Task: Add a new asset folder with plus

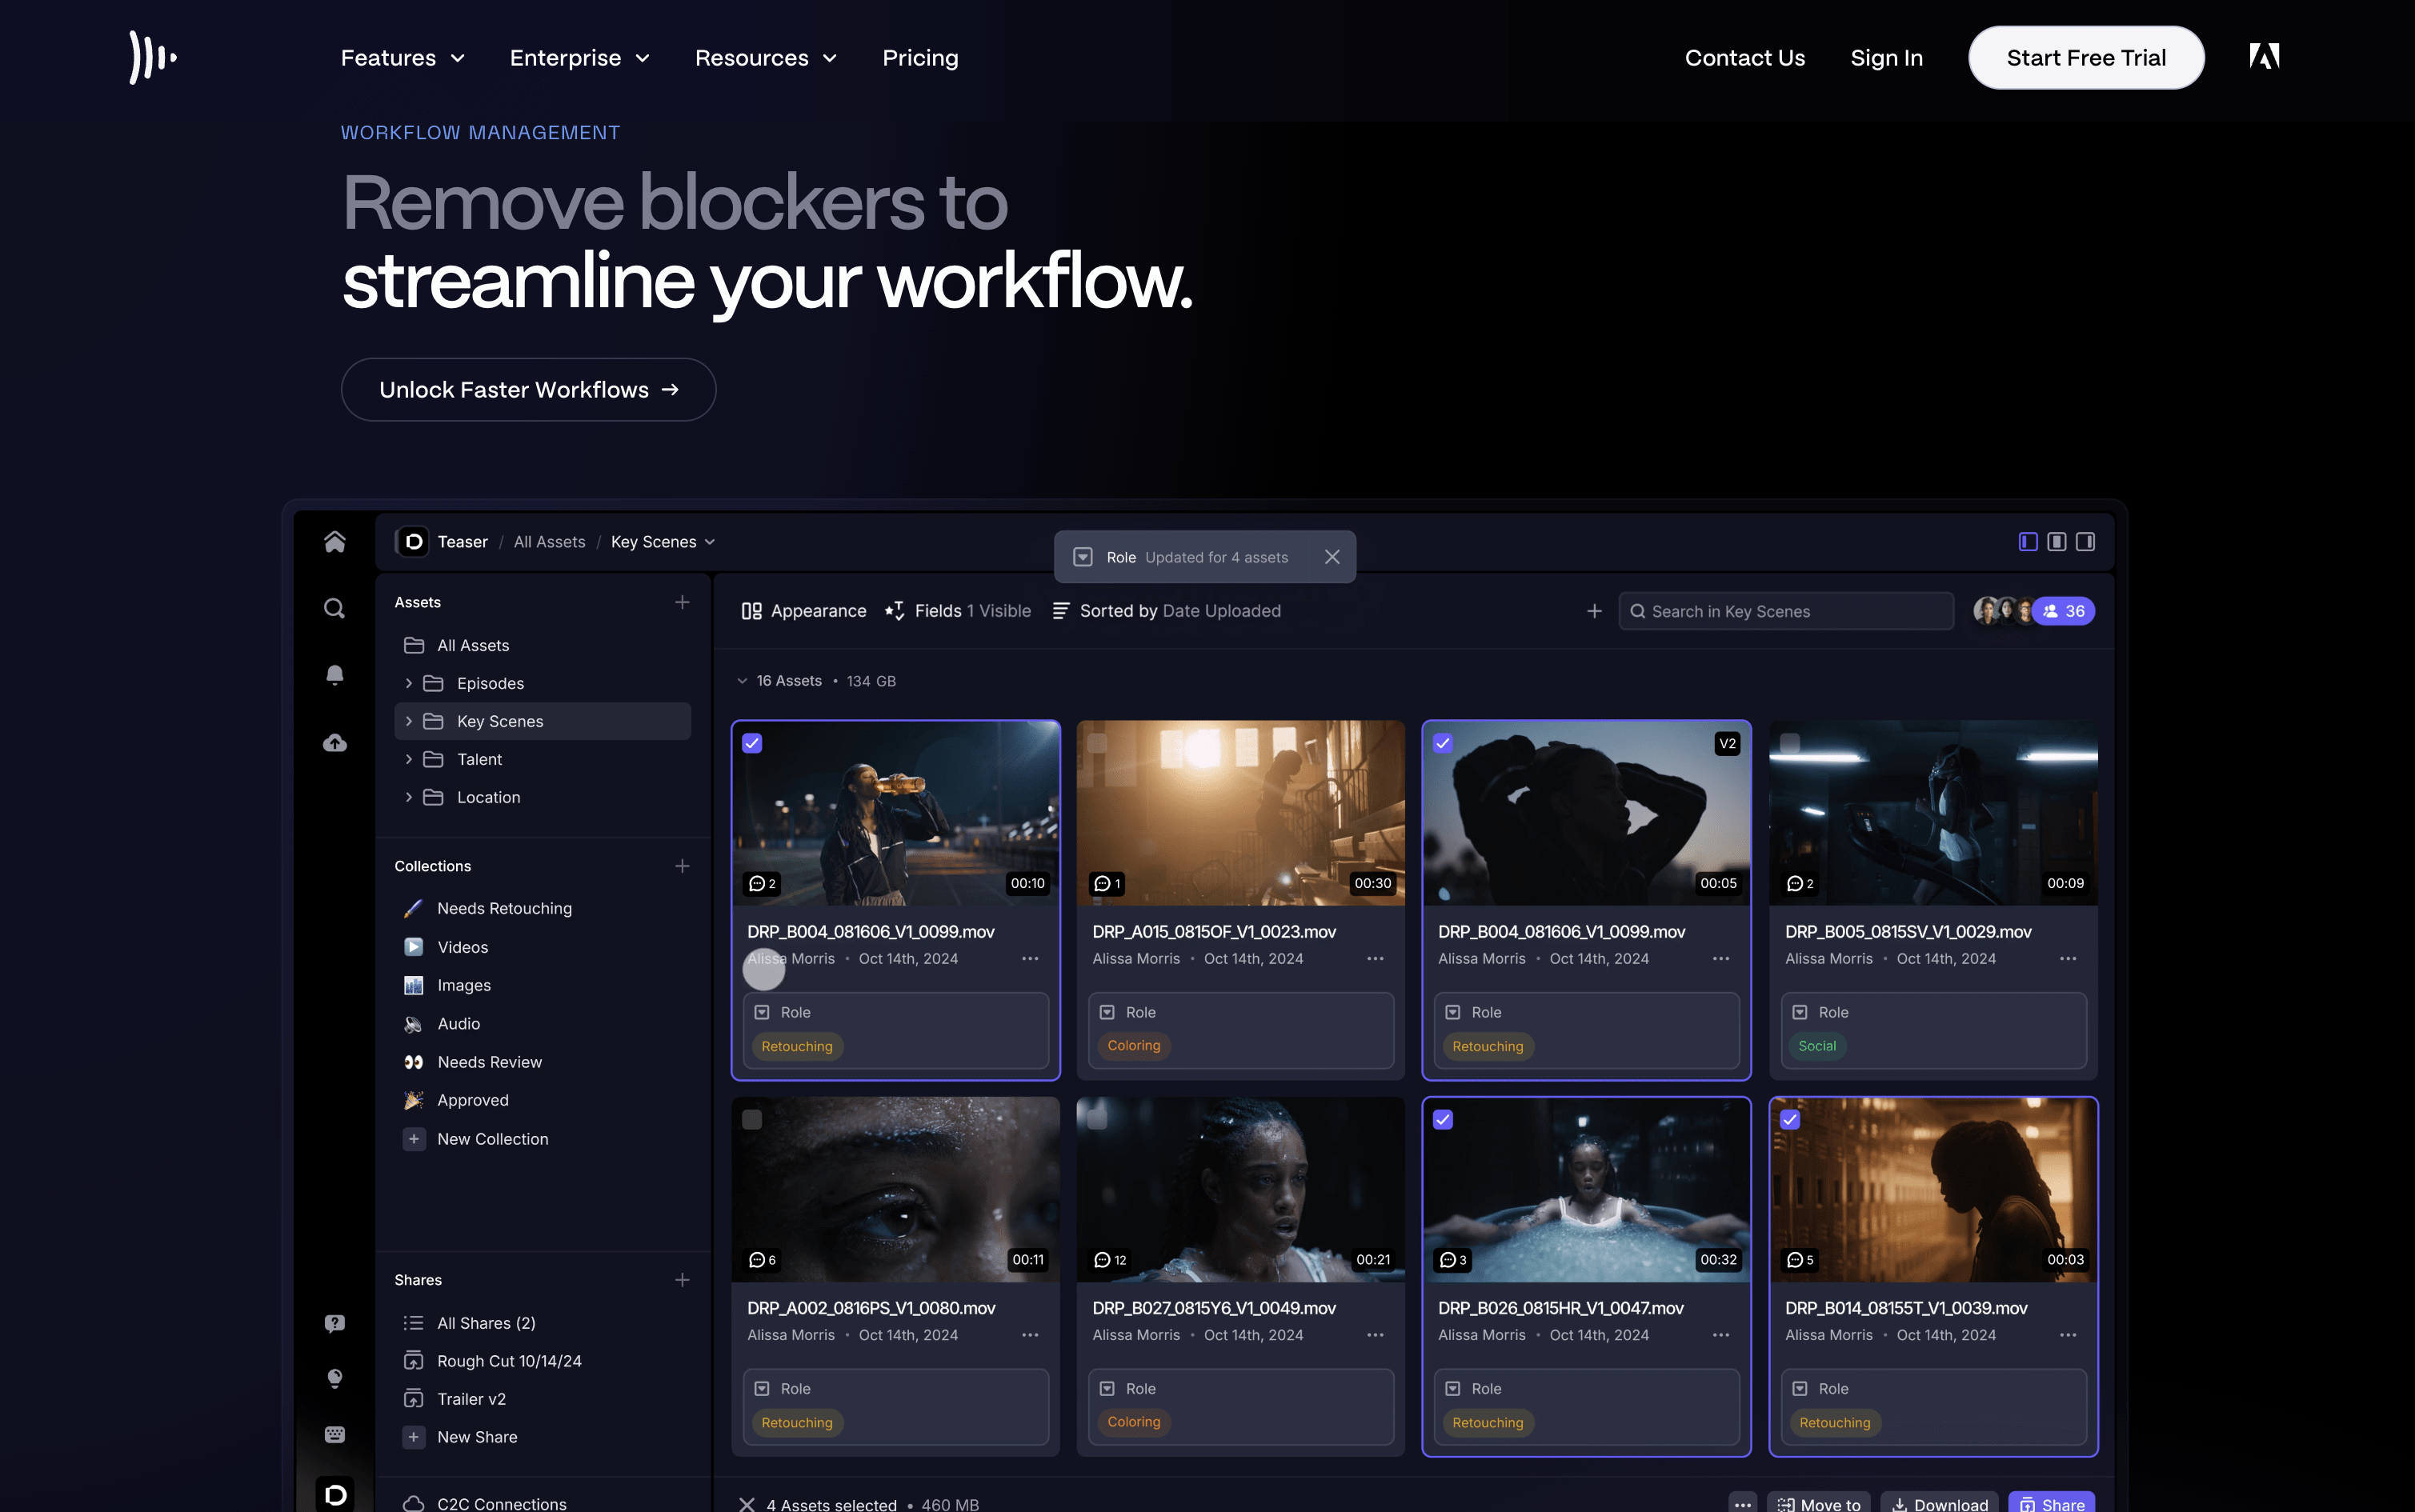Action: pos(682,602)
